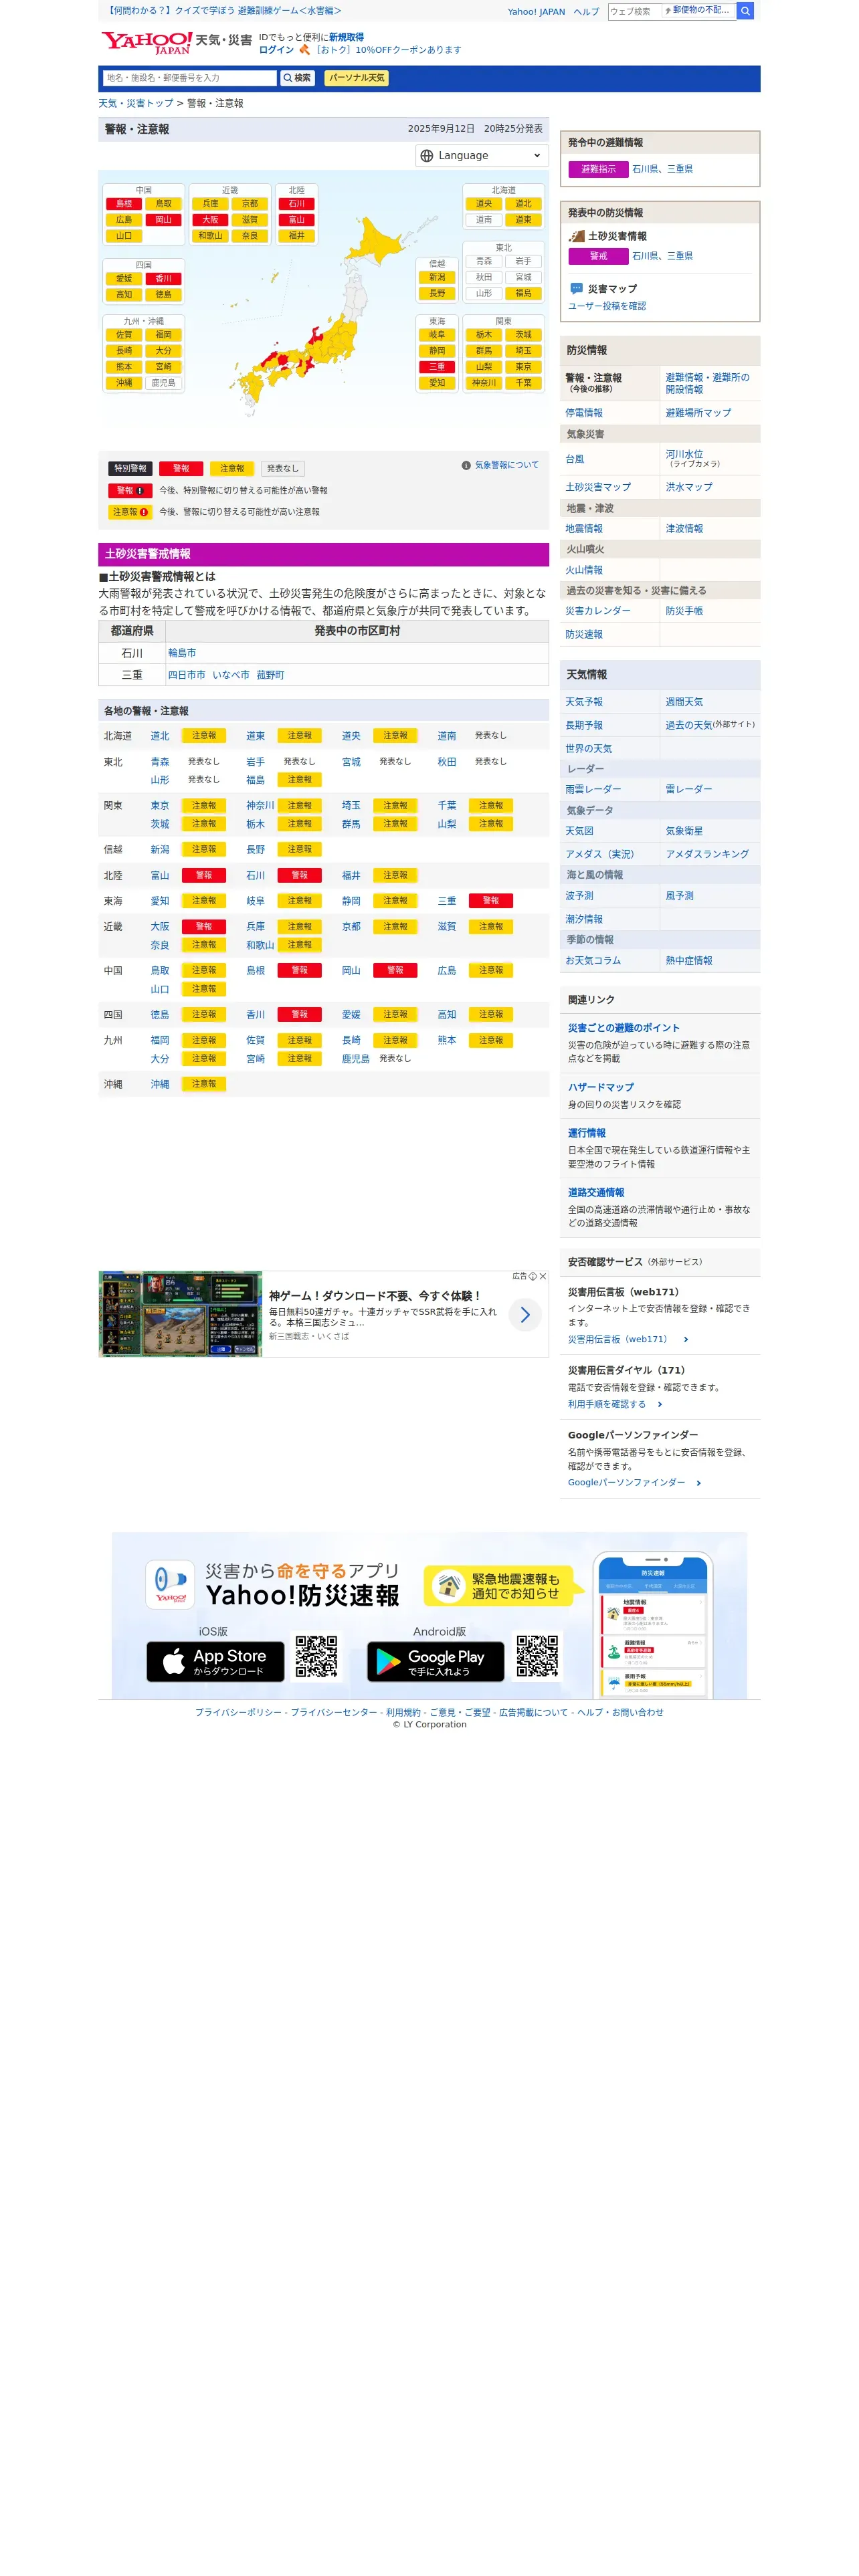Viewport: 859px width, 2576px height.
Task: Click the game ad thumbnail image
Action: pyautogui.click(x=180, y=1314)
